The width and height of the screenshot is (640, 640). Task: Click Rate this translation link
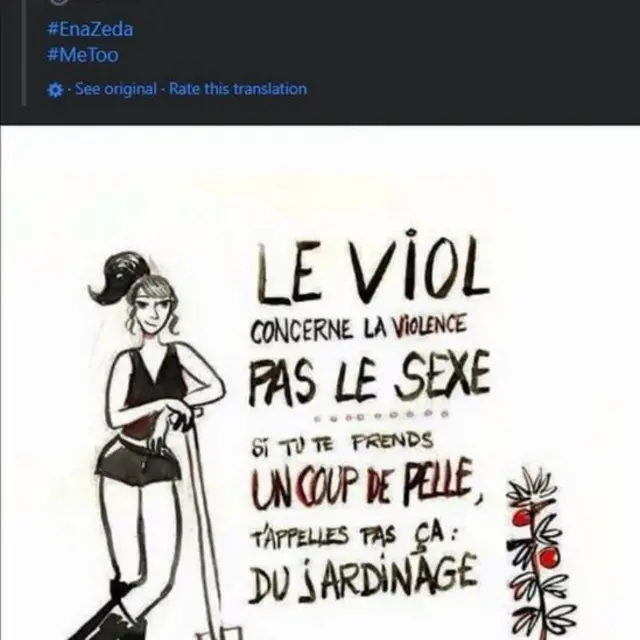pos(238,89)
